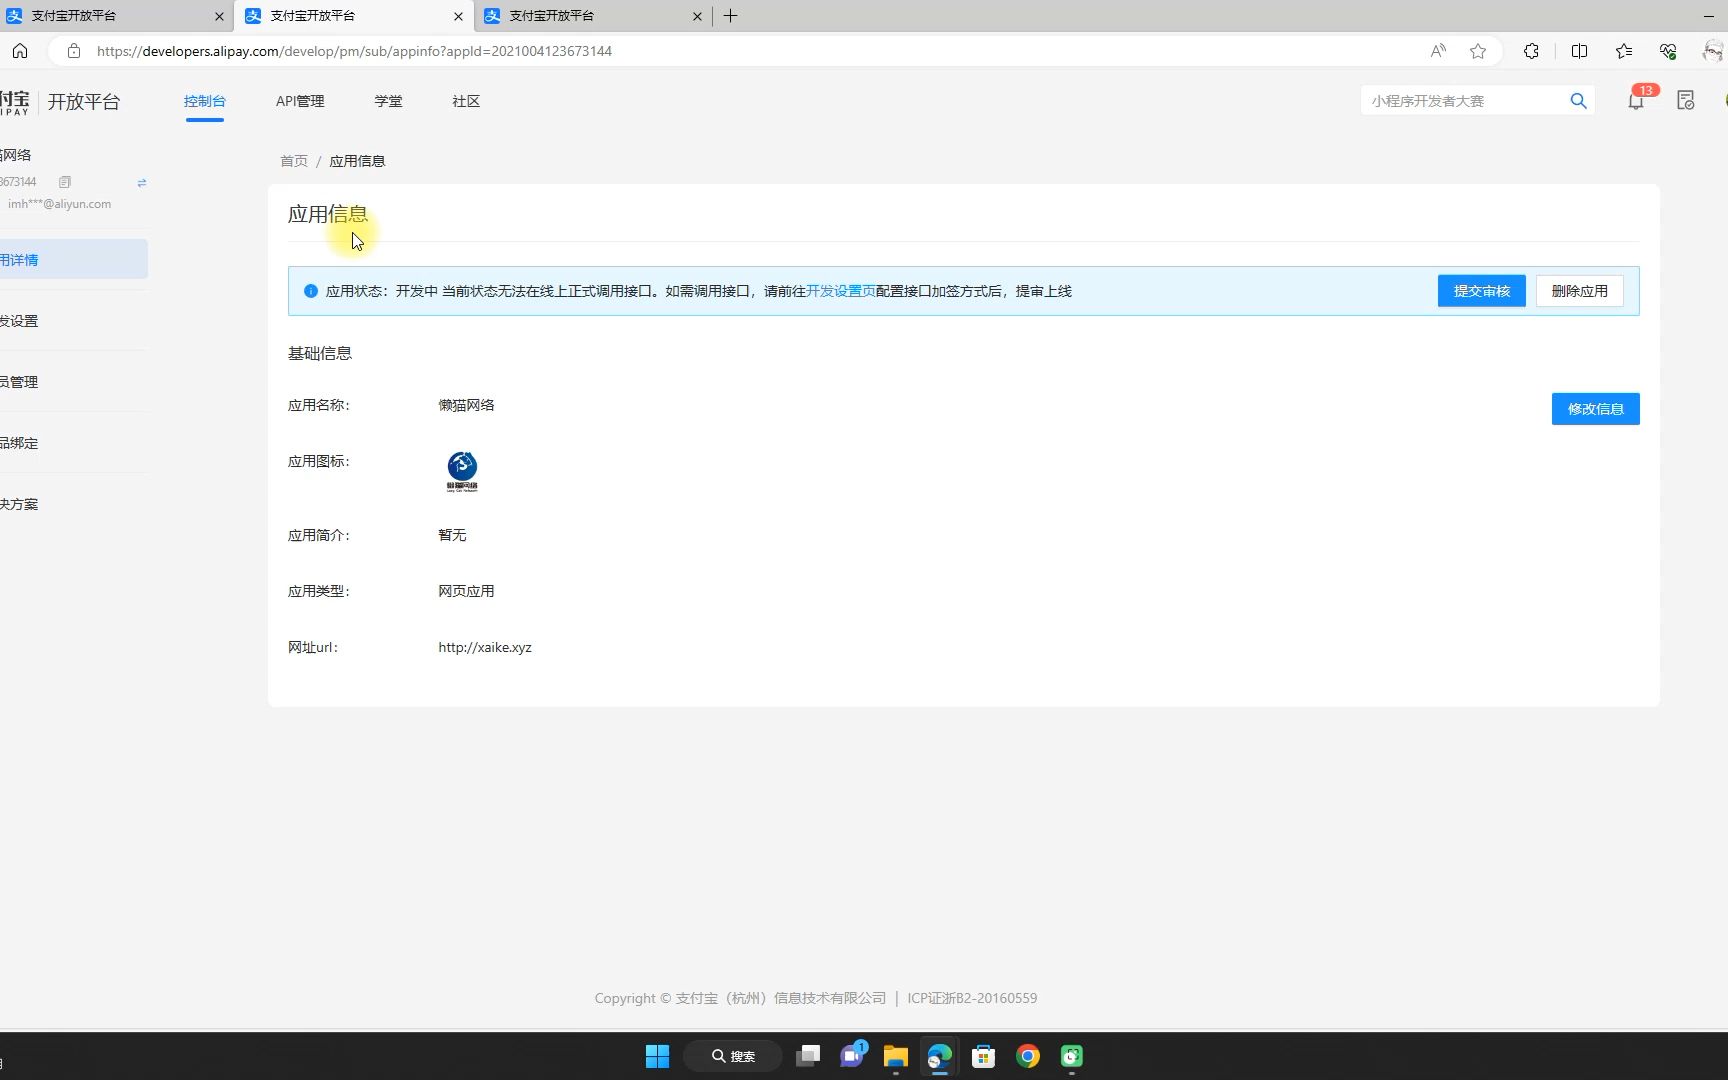Open Task View on taskbar

point(808,1056)
